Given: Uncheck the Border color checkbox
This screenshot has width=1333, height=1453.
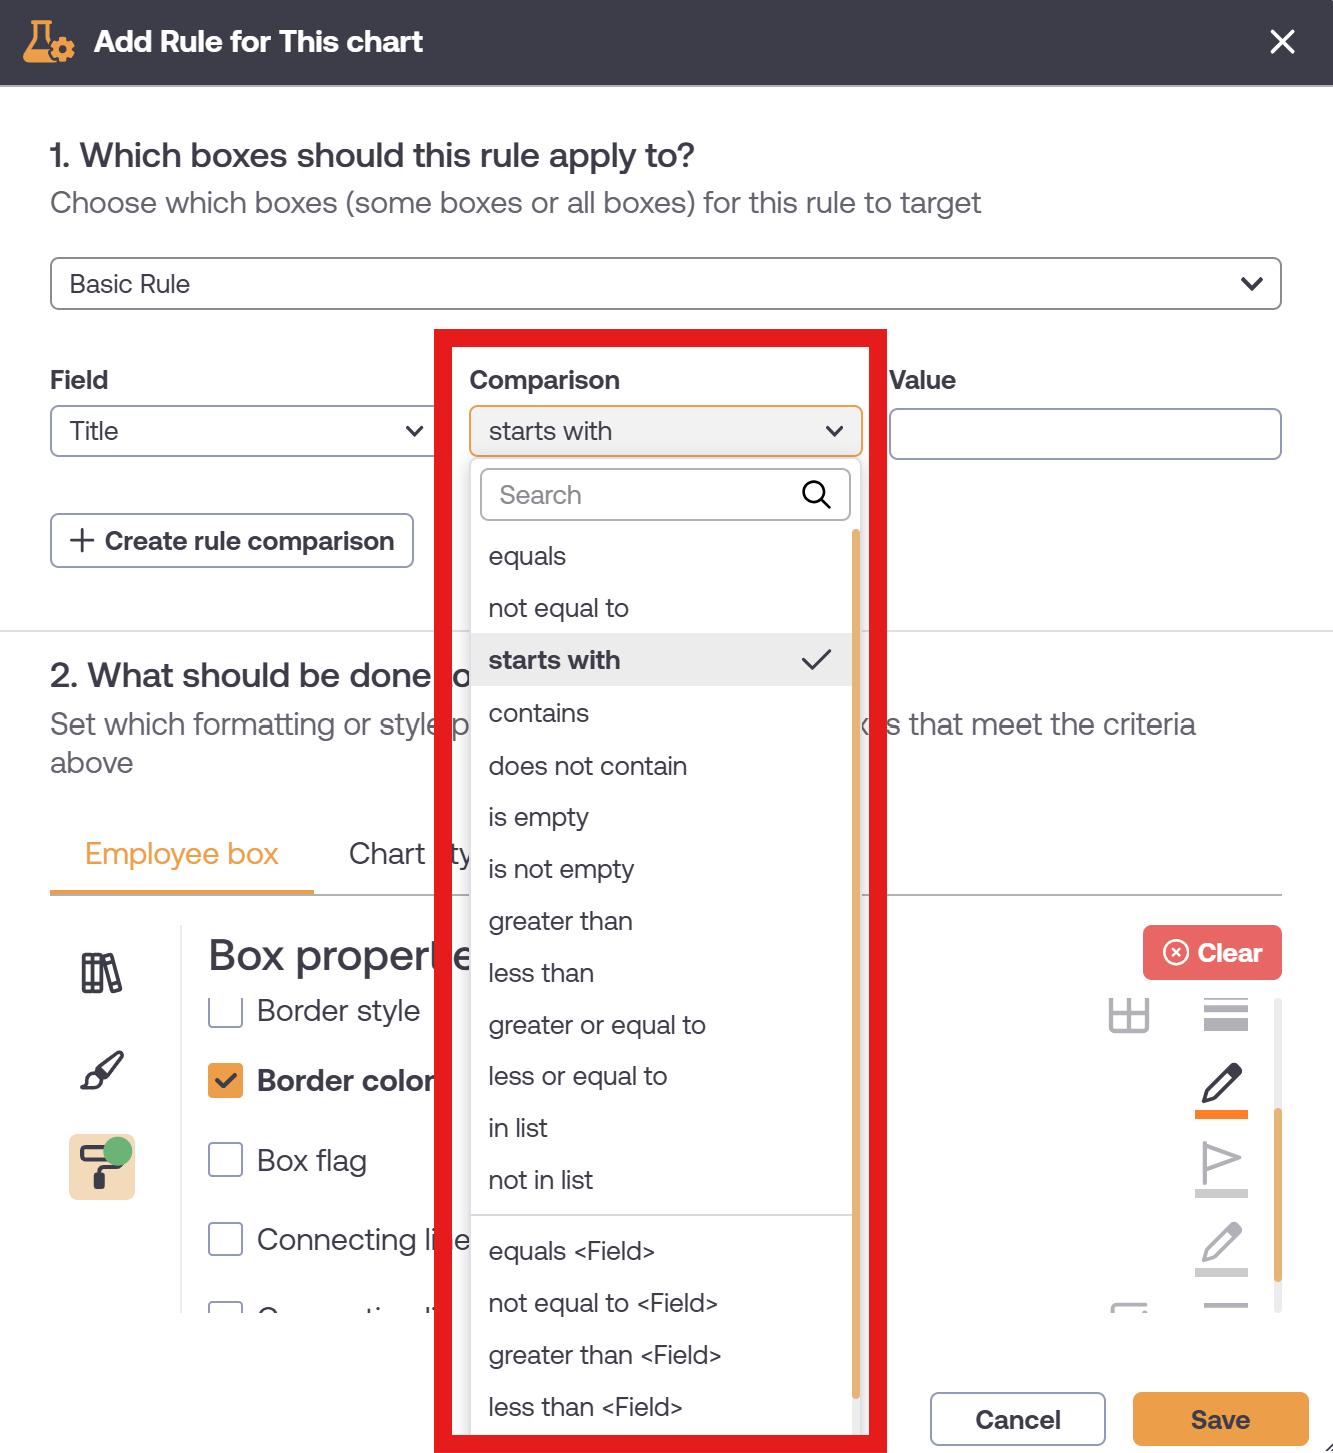Looking at the screenshot, I should (x=225, y=1080).
